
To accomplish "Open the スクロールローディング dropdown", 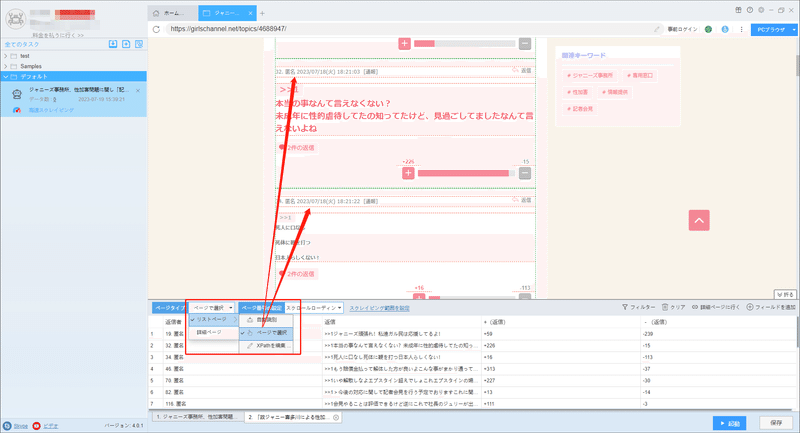I will pos(314,308).
